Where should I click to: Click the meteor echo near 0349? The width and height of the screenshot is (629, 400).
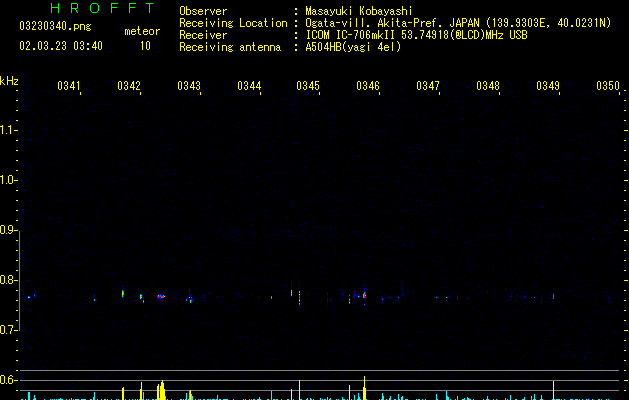click(x=554, y=296)
